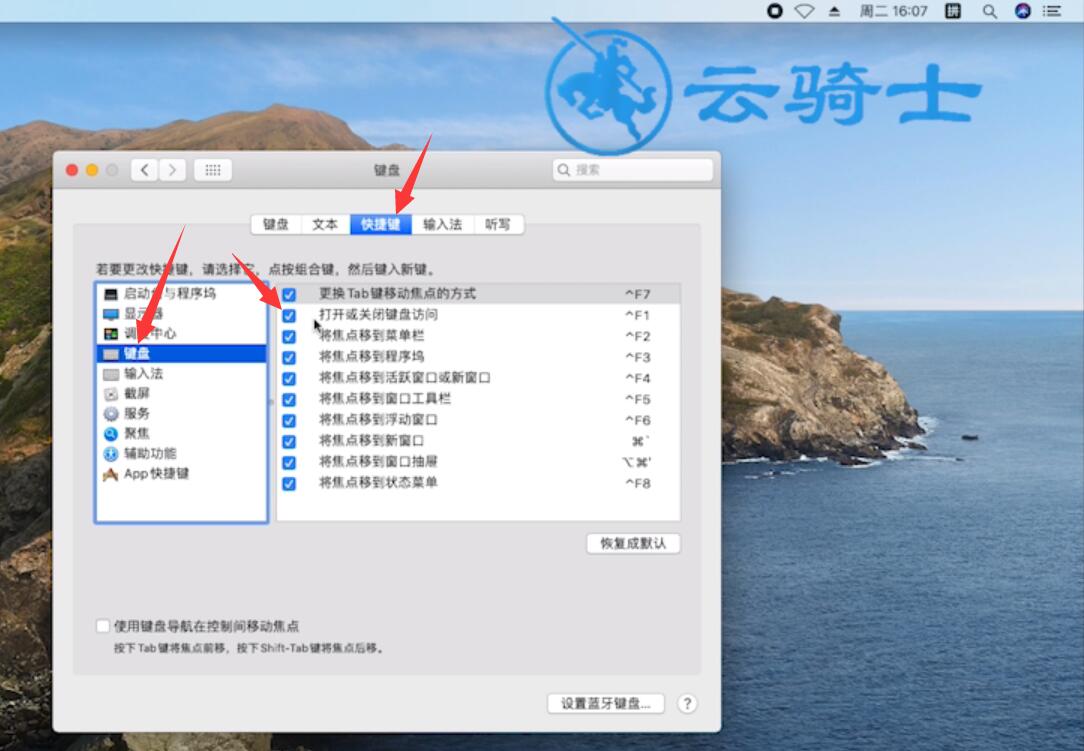Select 启动台与程序坞 icon in category list
This screenshot has height=751, width=1084.
pyautogui.click(x=111, y=294)
